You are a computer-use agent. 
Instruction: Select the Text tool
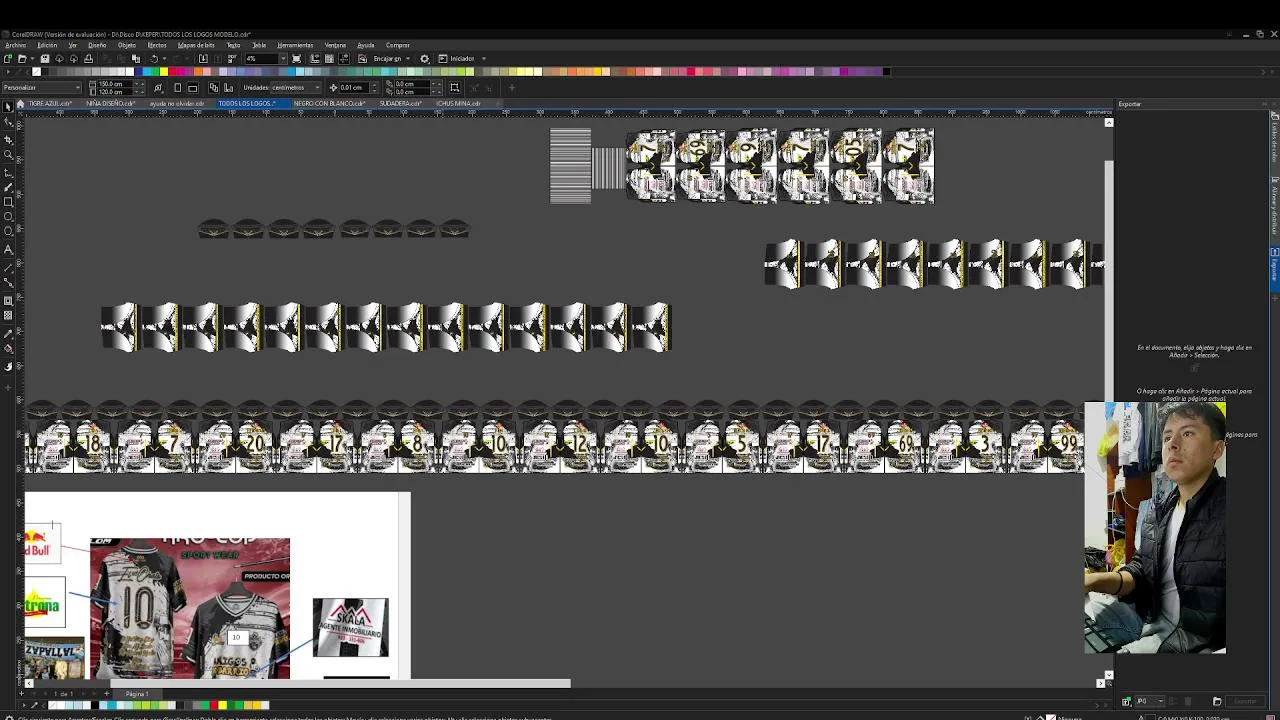8,249
